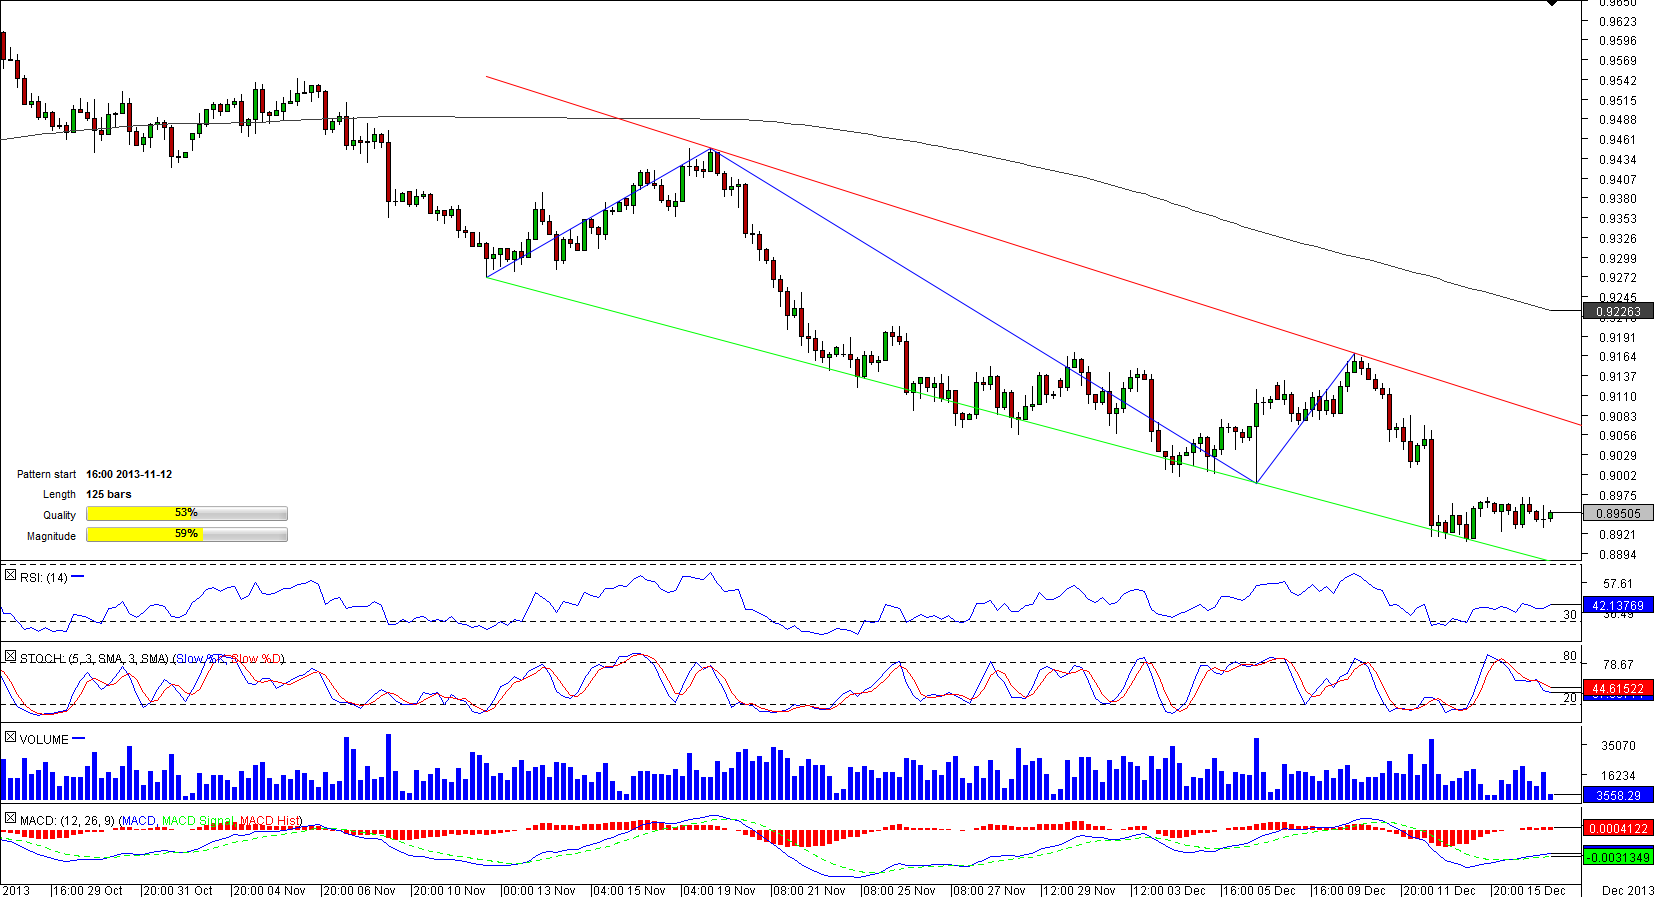Close the RSI indicator panel box

pyautogui.click(x=10, y=576)
